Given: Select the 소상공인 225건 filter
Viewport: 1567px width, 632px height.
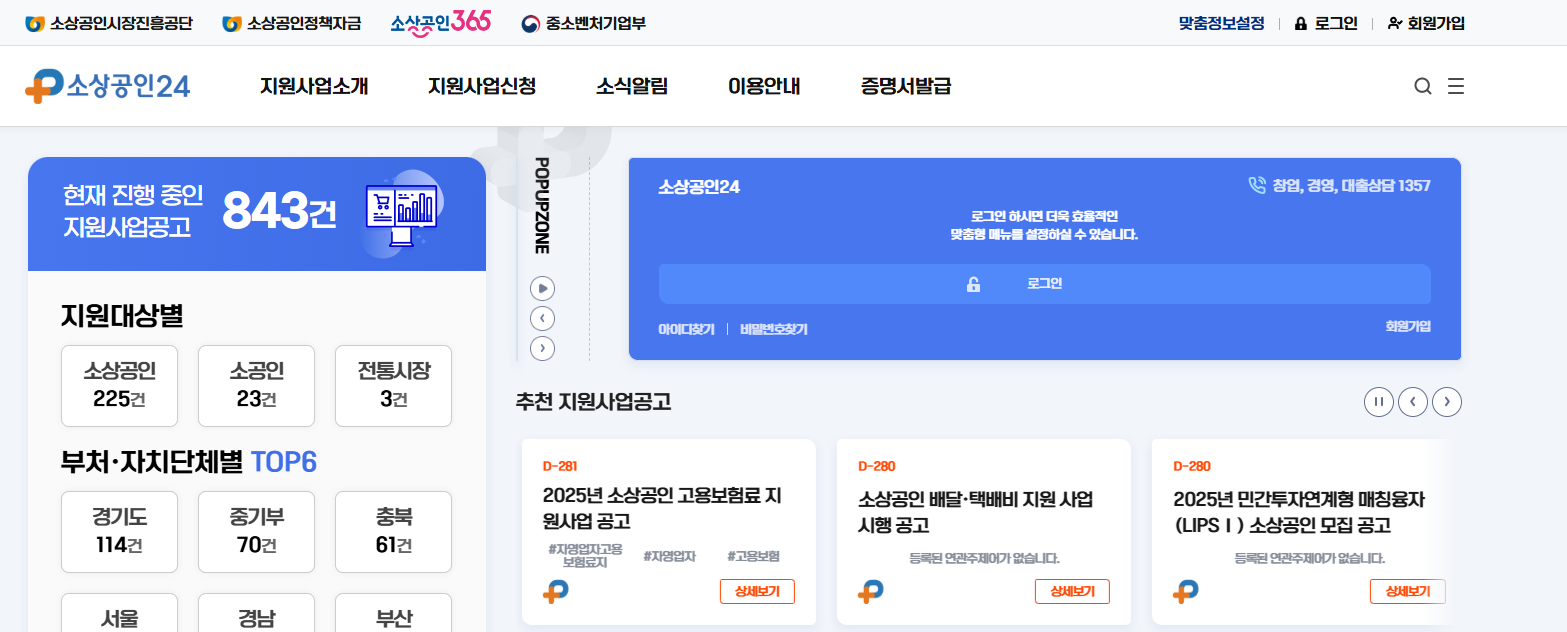Looking at the screenshot, I should [119, 386].
